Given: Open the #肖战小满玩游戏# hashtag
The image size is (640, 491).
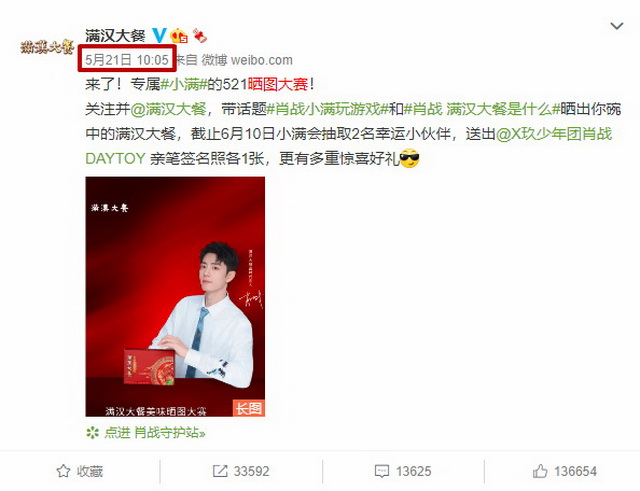Looking at the screenshot, I should coord(327,109).
